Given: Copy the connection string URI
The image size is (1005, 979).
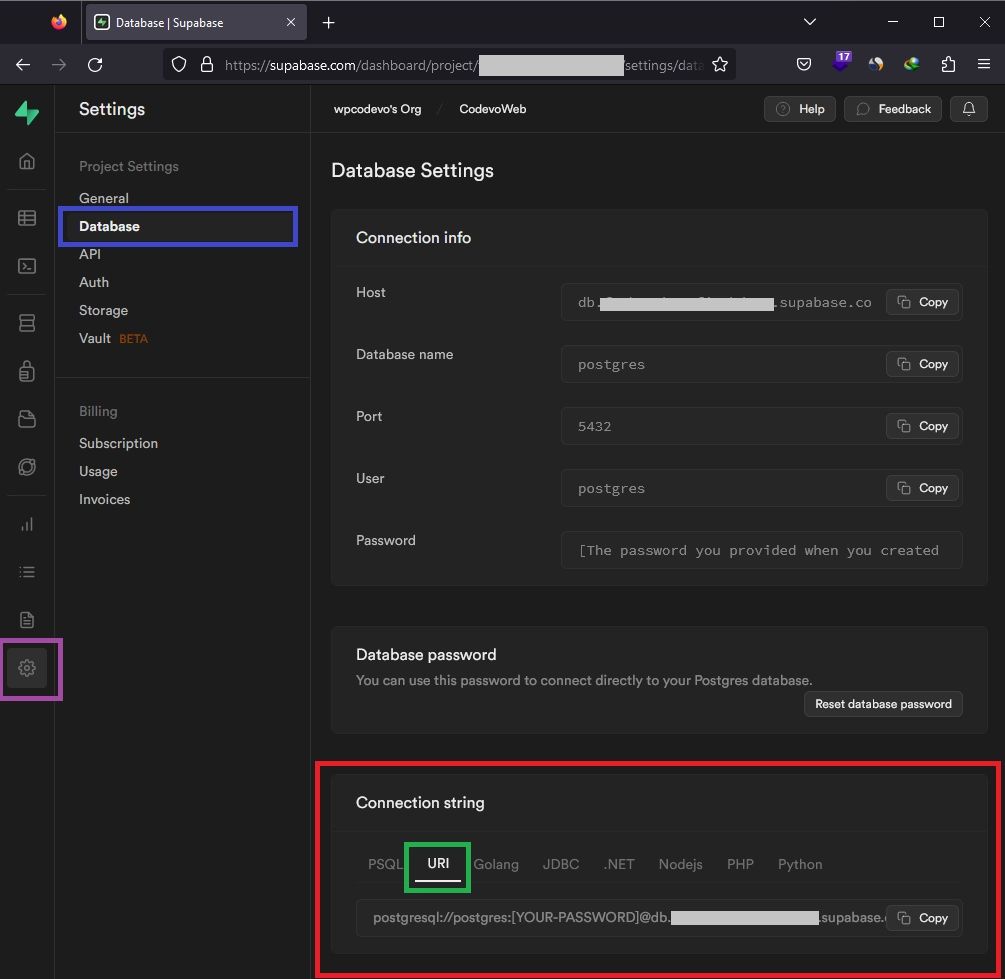Looking at the screenshot, I should tap(922, 918).
